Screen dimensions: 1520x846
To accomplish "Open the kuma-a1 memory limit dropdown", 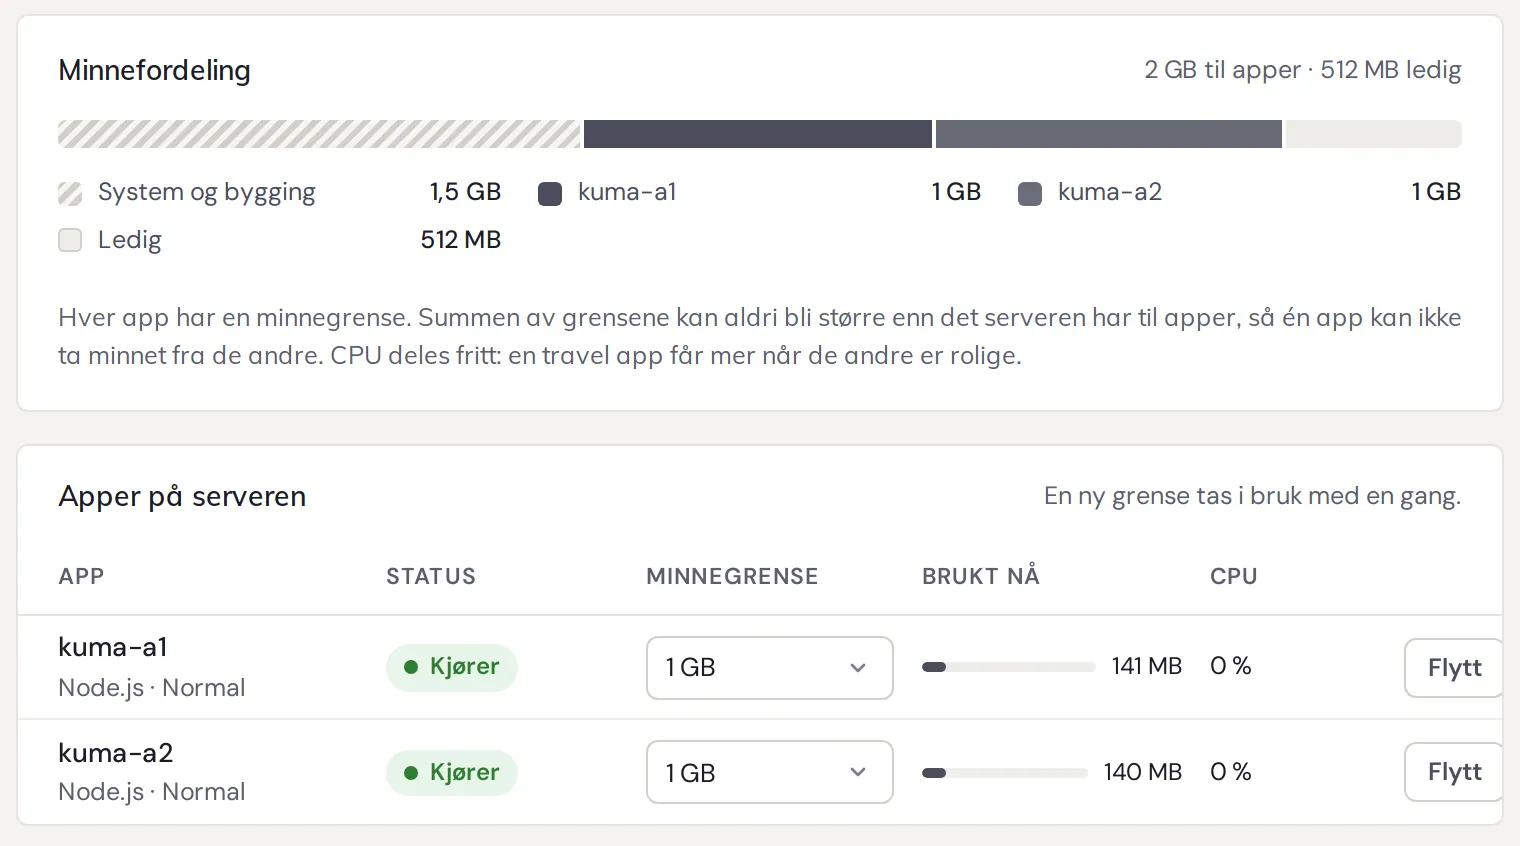I will pos(770,668).
